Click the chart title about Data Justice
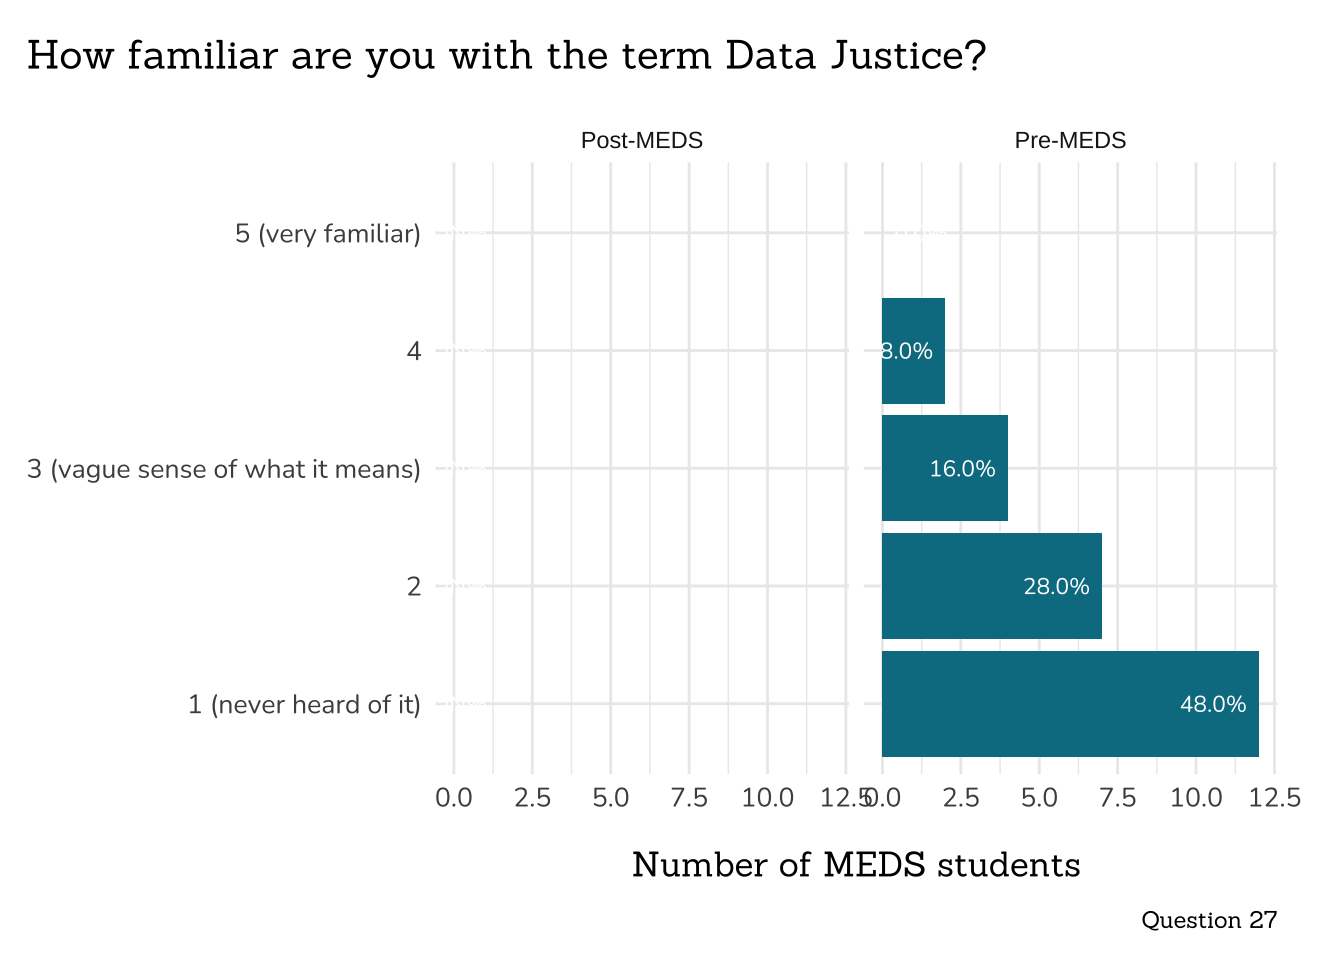This screenshot has width=1344, height=960. pos(506,56)
